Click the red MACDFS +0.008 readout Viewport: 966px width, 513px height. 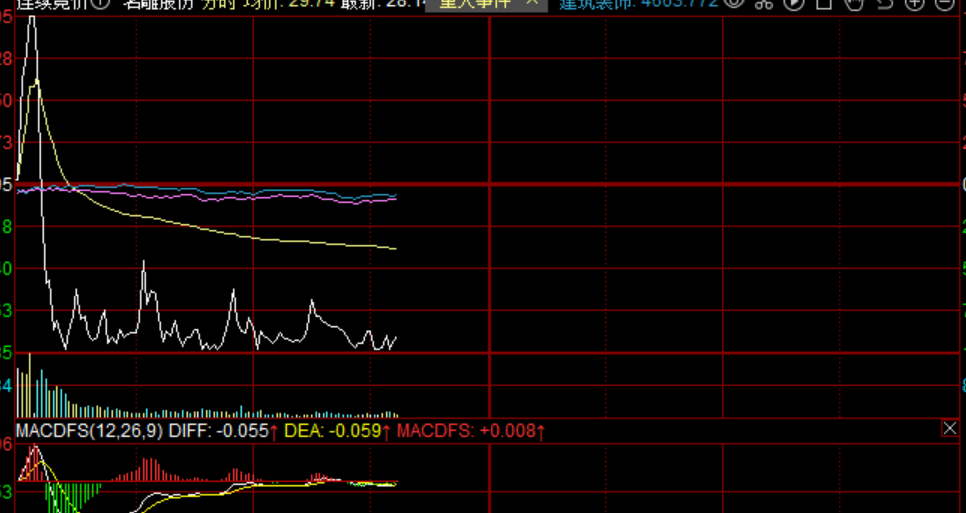click(x=471, y=431)
